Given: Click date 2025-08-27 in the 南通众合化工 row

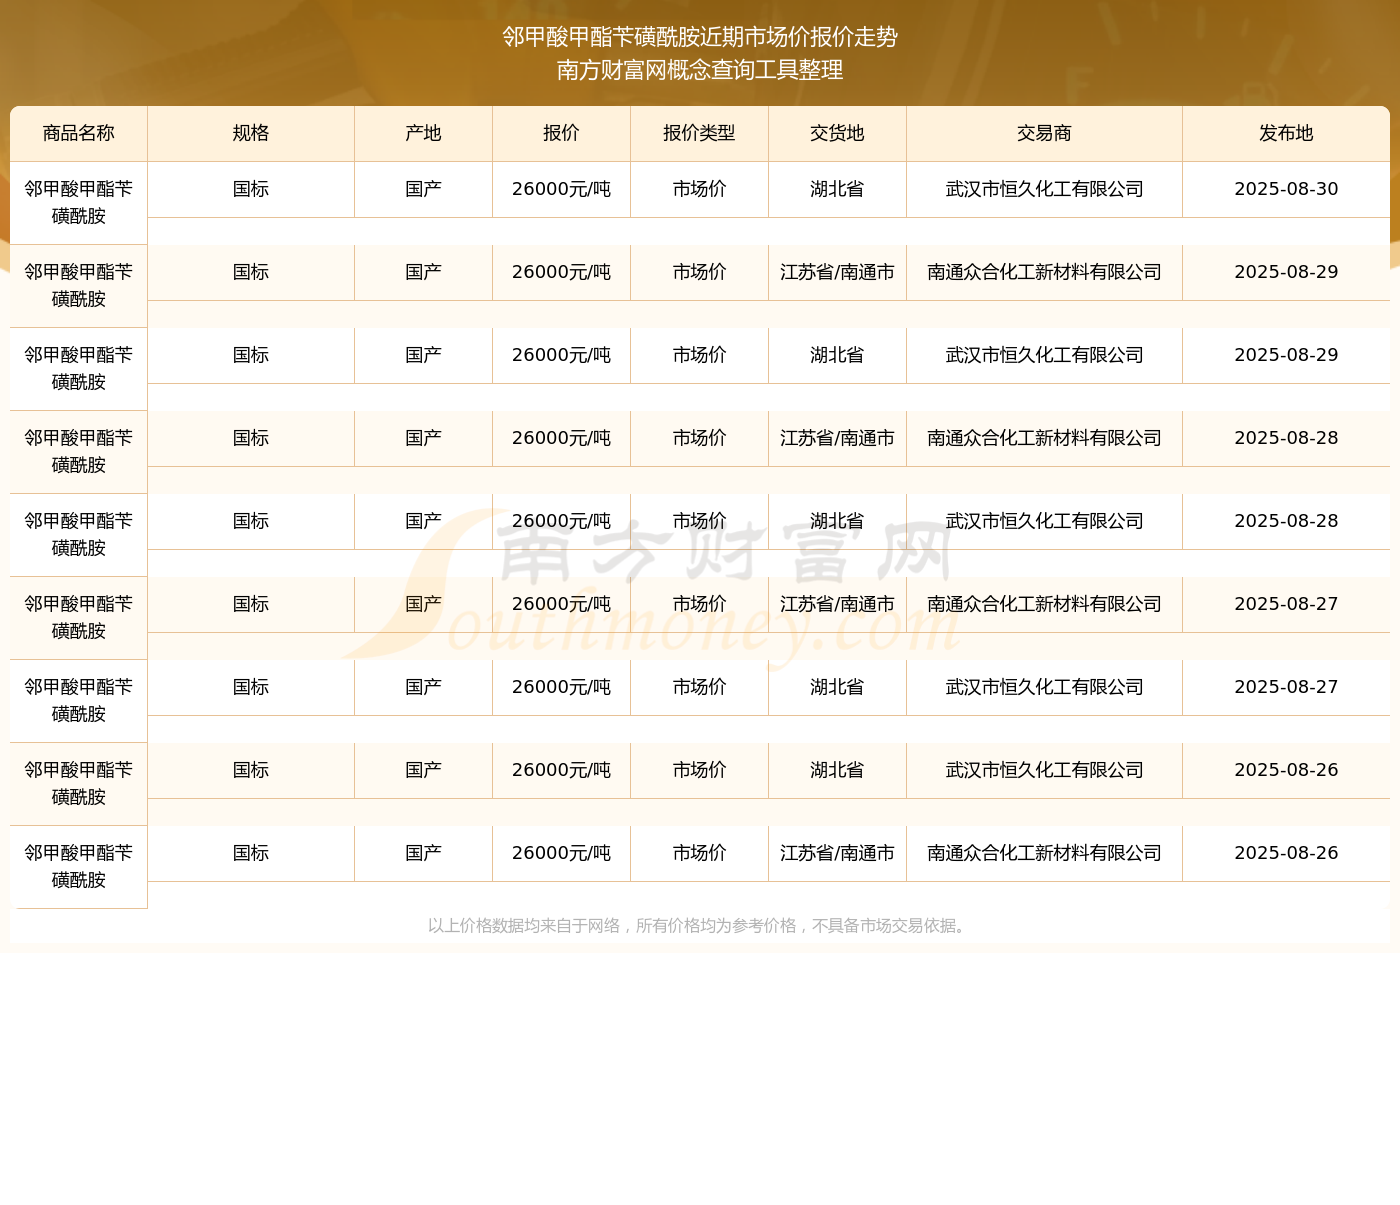Looking at the screenshot, I should (x=1286, y=604).
